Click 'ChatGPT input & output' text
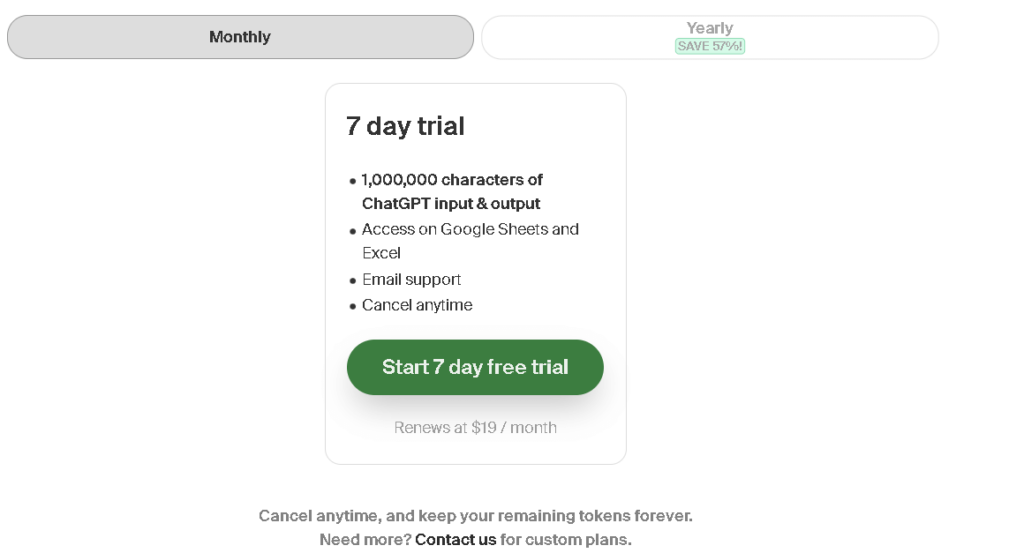Image resolution: width=1024 pixels, height=553 pixels. [451, 204]
